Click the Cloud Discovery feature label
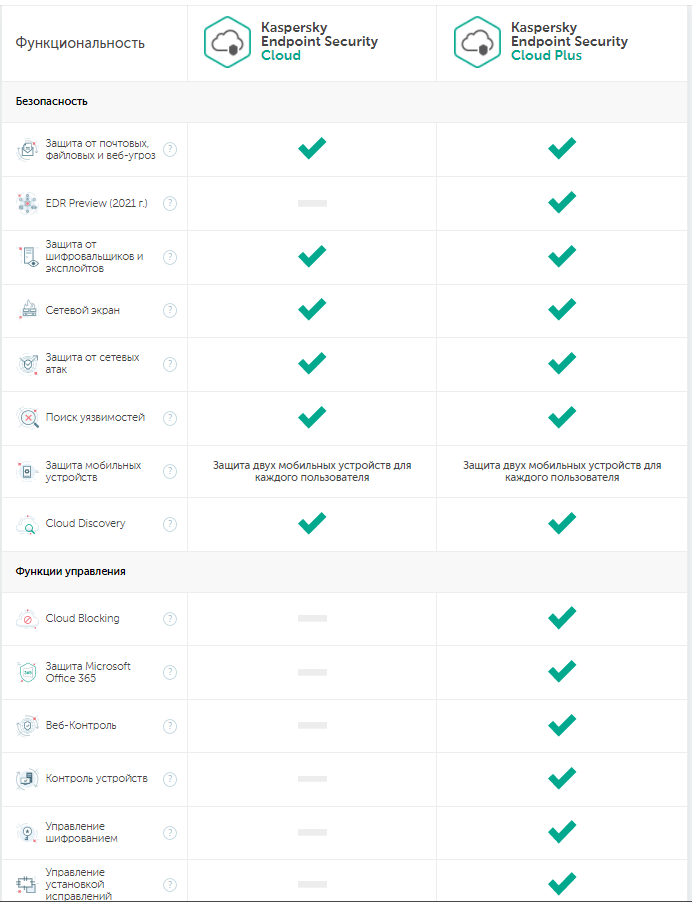This screenshot has width=692, height=902. pyautogui.click(x=85, y=524)
